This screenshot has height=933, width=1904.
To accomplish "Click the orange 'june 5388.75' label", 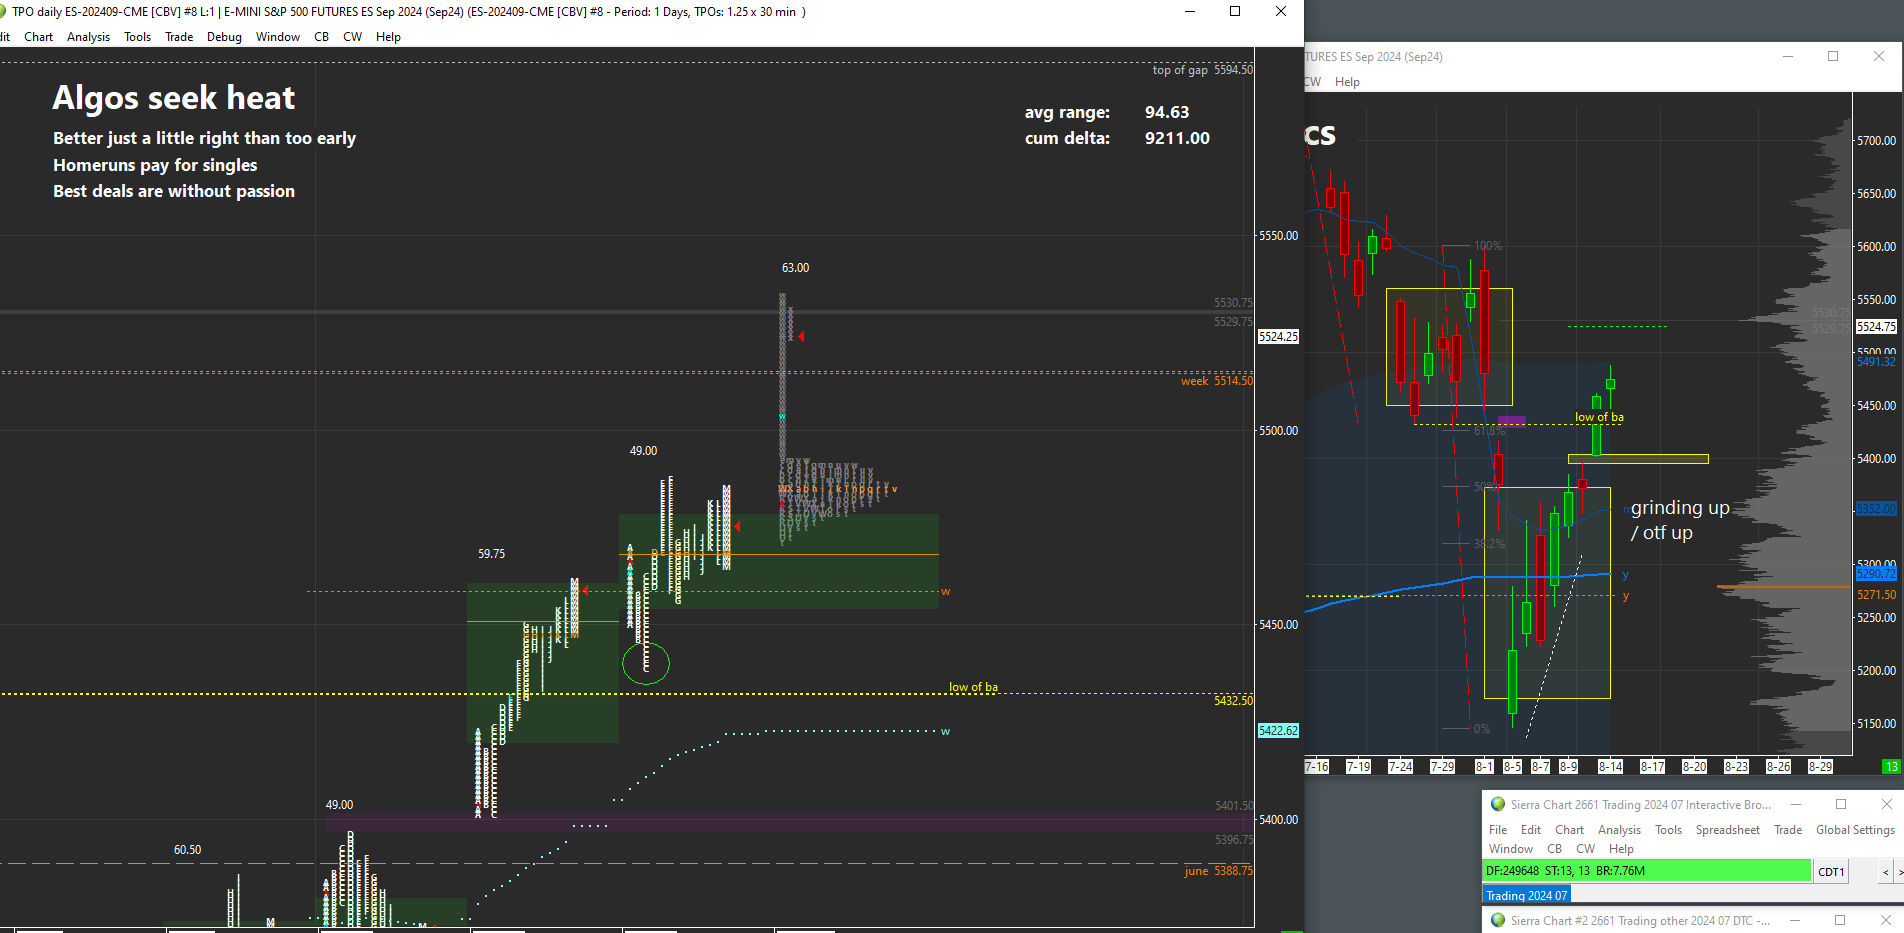I will 1218,871.
